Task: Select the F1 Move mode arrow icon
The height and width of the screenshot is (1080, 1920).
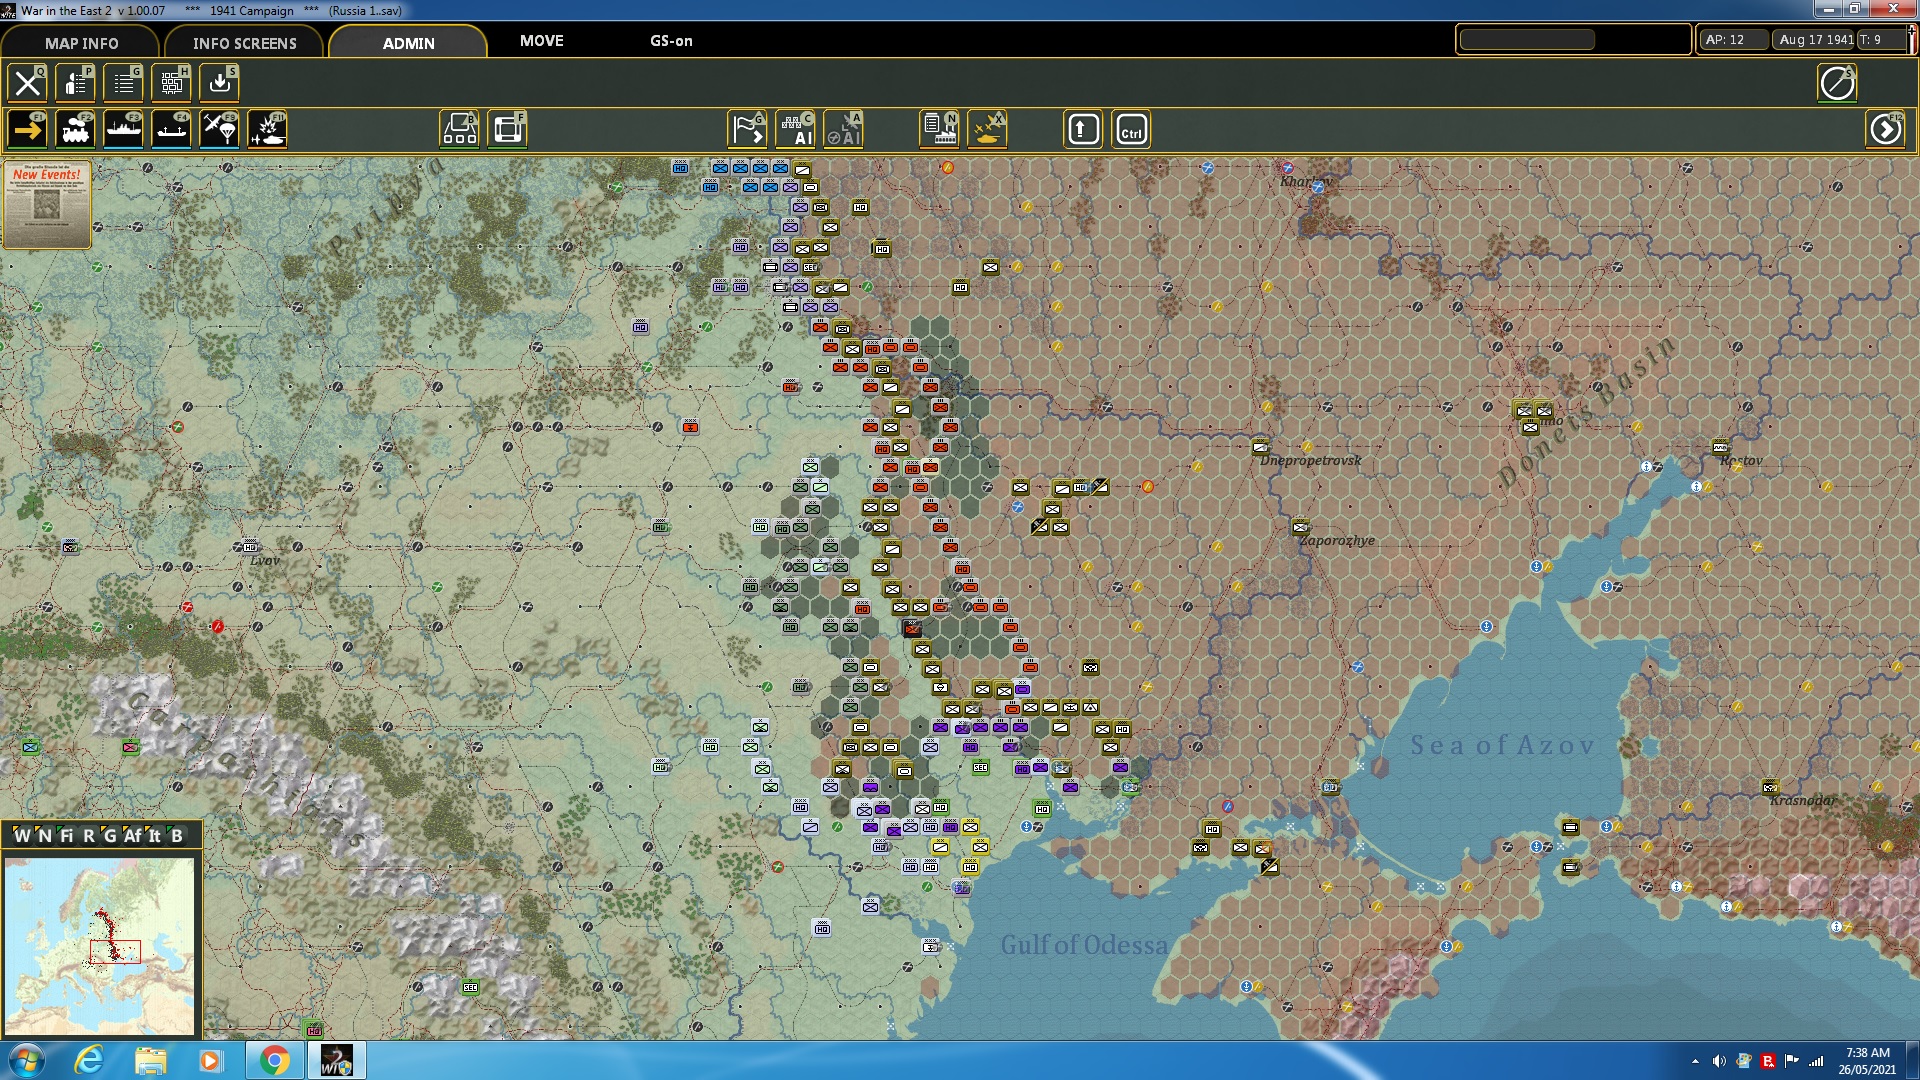Action: [x=27, y=130]
